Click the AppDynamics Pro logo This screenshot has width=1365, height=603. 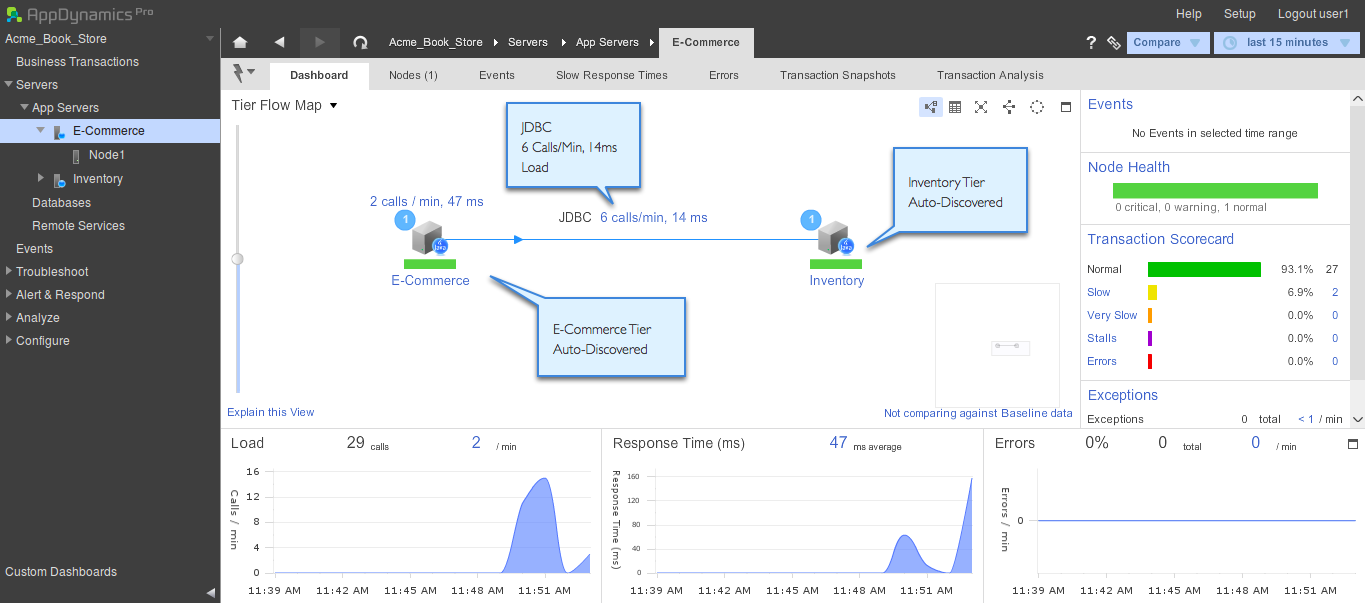click(80, 14)
